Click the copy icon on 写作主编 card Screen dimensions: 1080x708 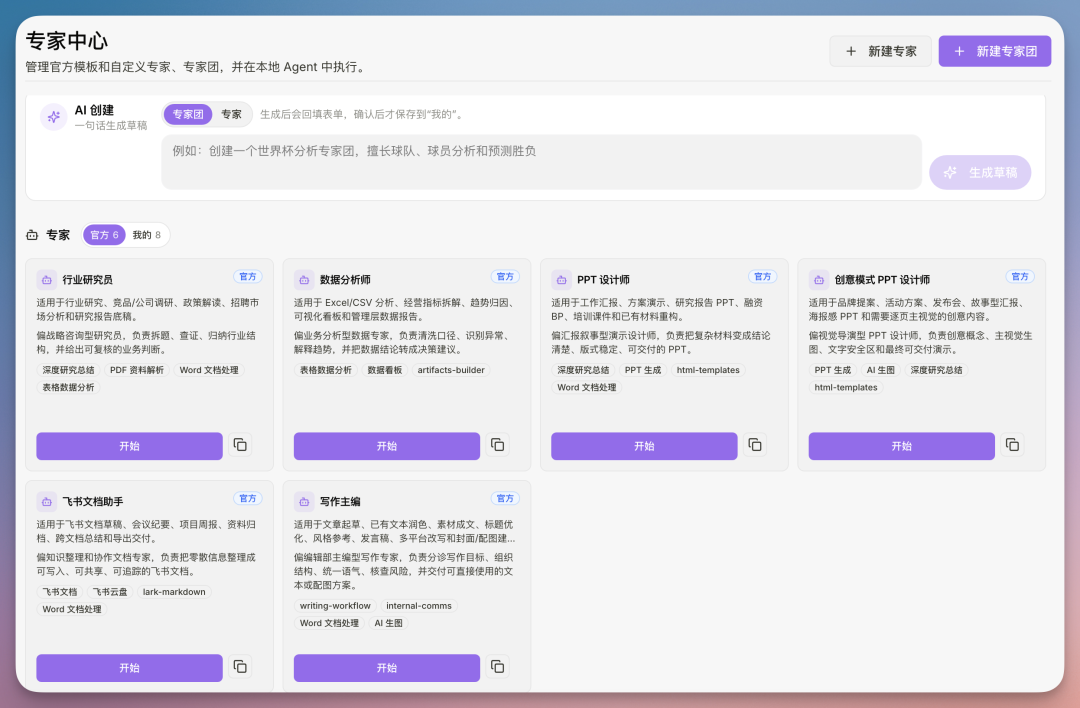coord(497,667)
